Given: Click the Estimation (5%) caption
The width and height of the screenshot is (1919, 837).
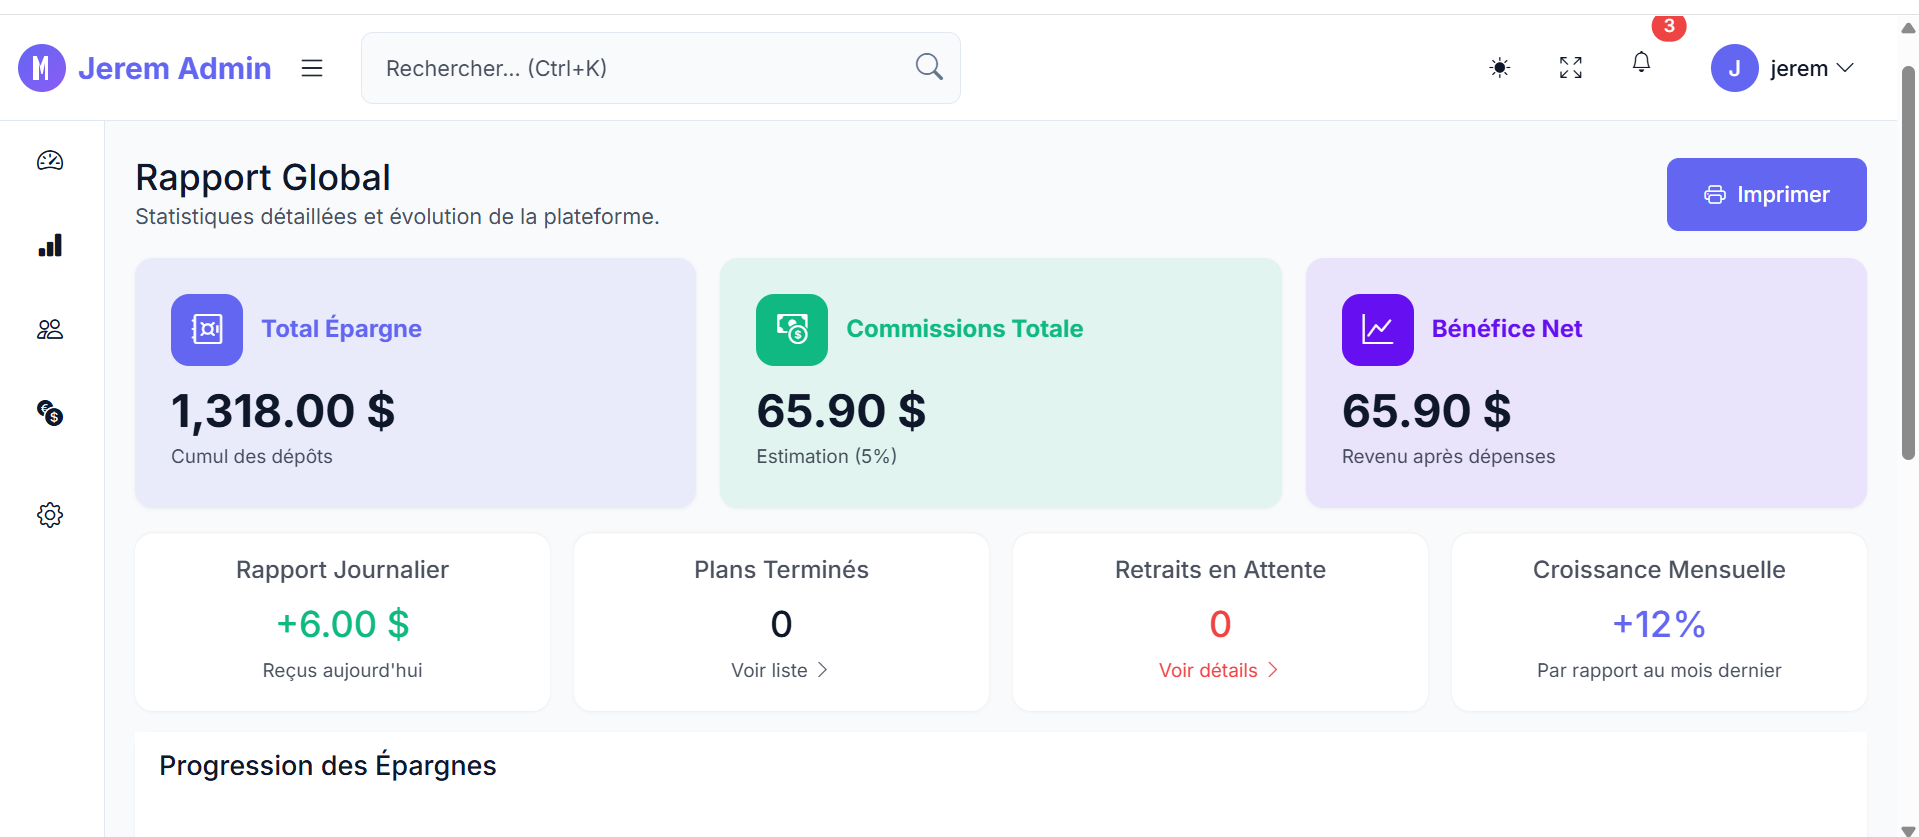Looking at the screenshot, I should 826,456.
